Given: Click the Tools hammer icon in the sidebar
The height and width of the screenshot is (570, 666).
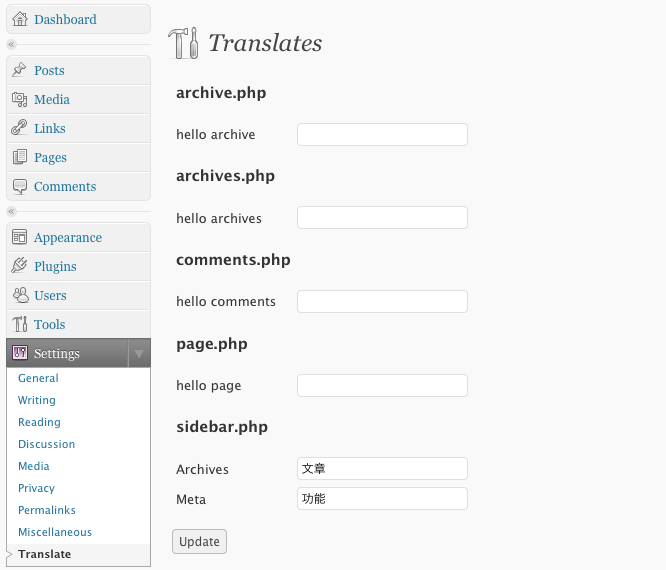Looking at the screenshot, I should 20,324.
